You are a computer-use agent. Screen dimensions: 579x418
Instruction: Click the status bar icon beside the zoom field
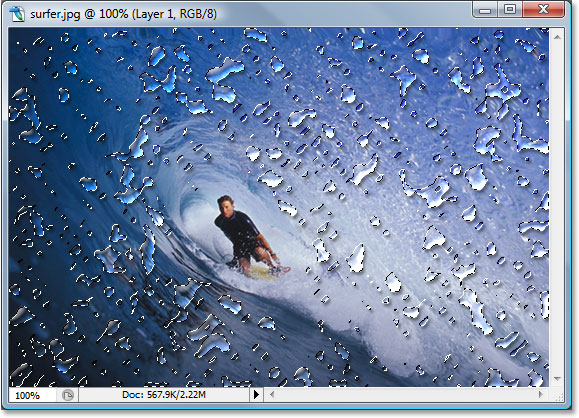tap(68, 395)
